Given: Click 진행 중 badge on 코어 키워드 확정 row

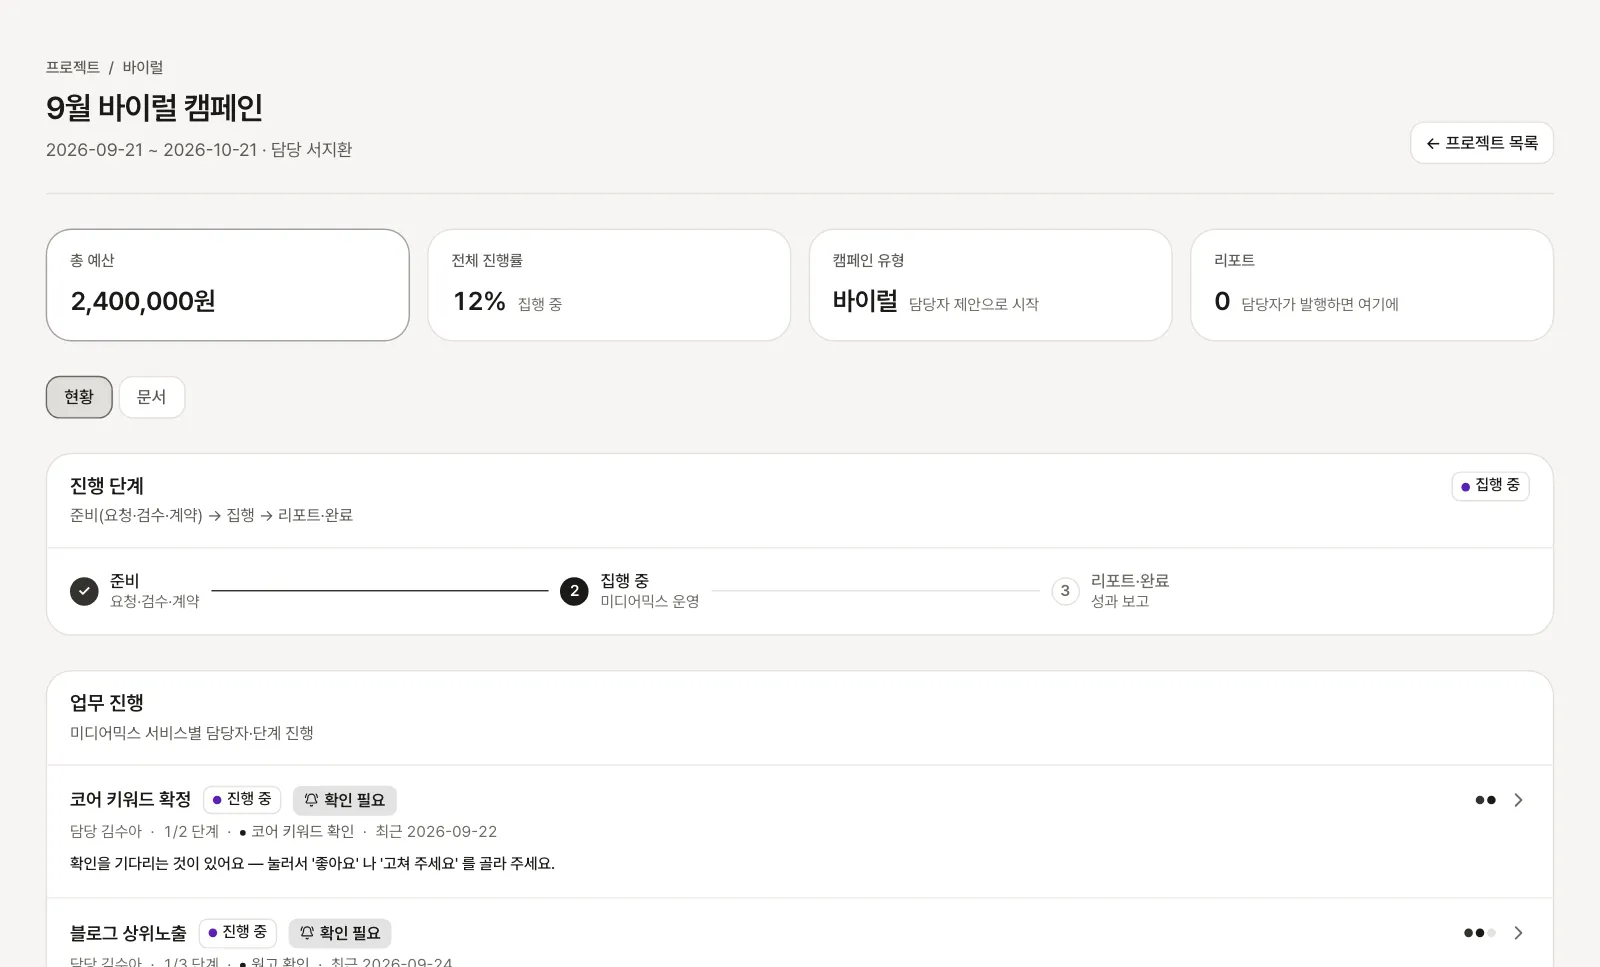Looking at the screenshot, I should coord(242,800).
